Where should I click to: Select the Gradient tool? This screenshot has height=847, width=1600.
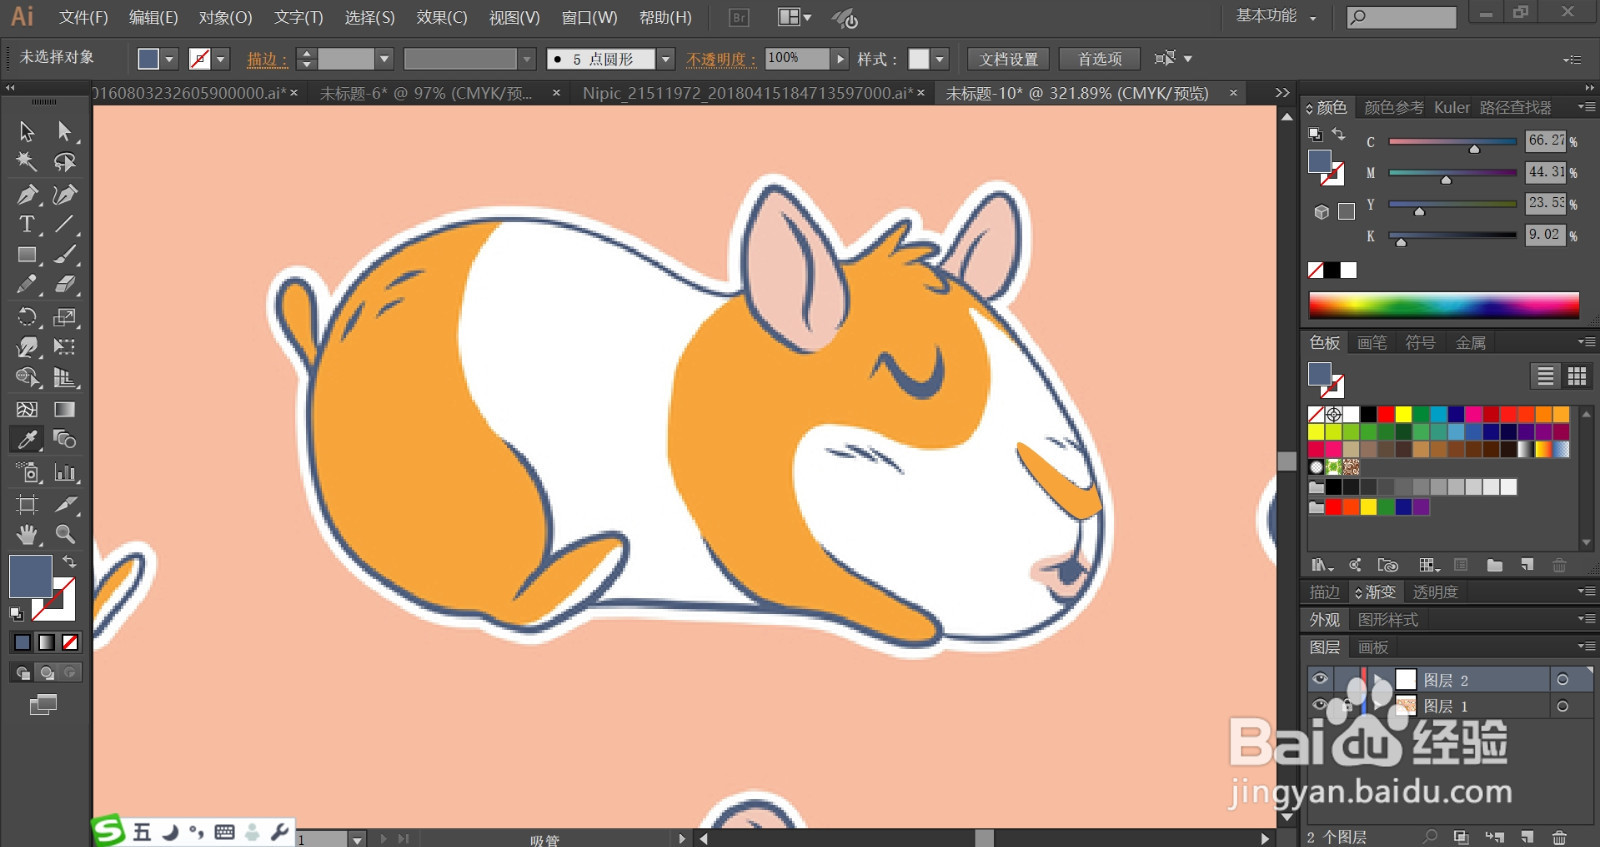tap(65, 409)
